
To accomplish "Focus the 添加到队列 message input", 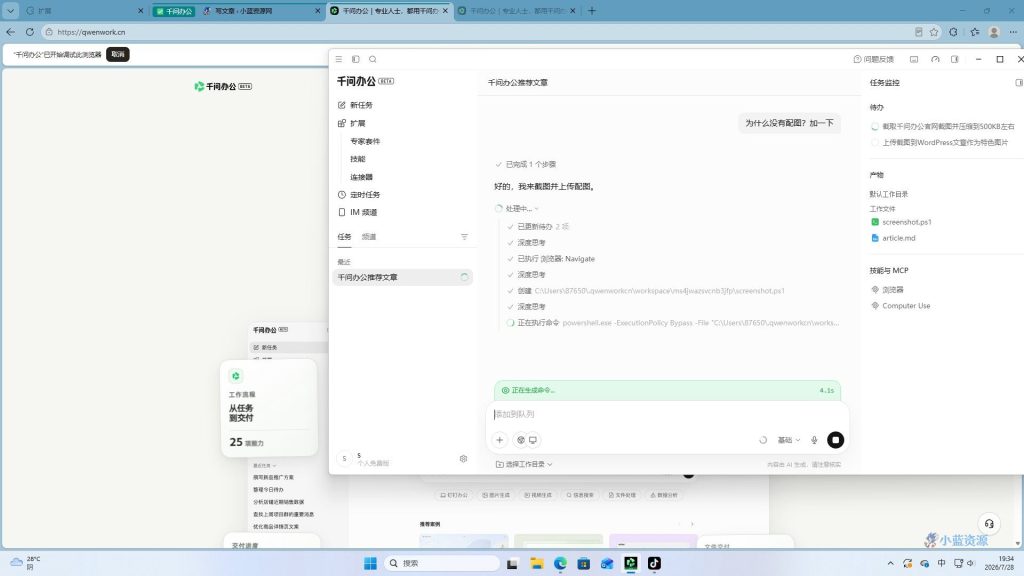I will 667,414.
